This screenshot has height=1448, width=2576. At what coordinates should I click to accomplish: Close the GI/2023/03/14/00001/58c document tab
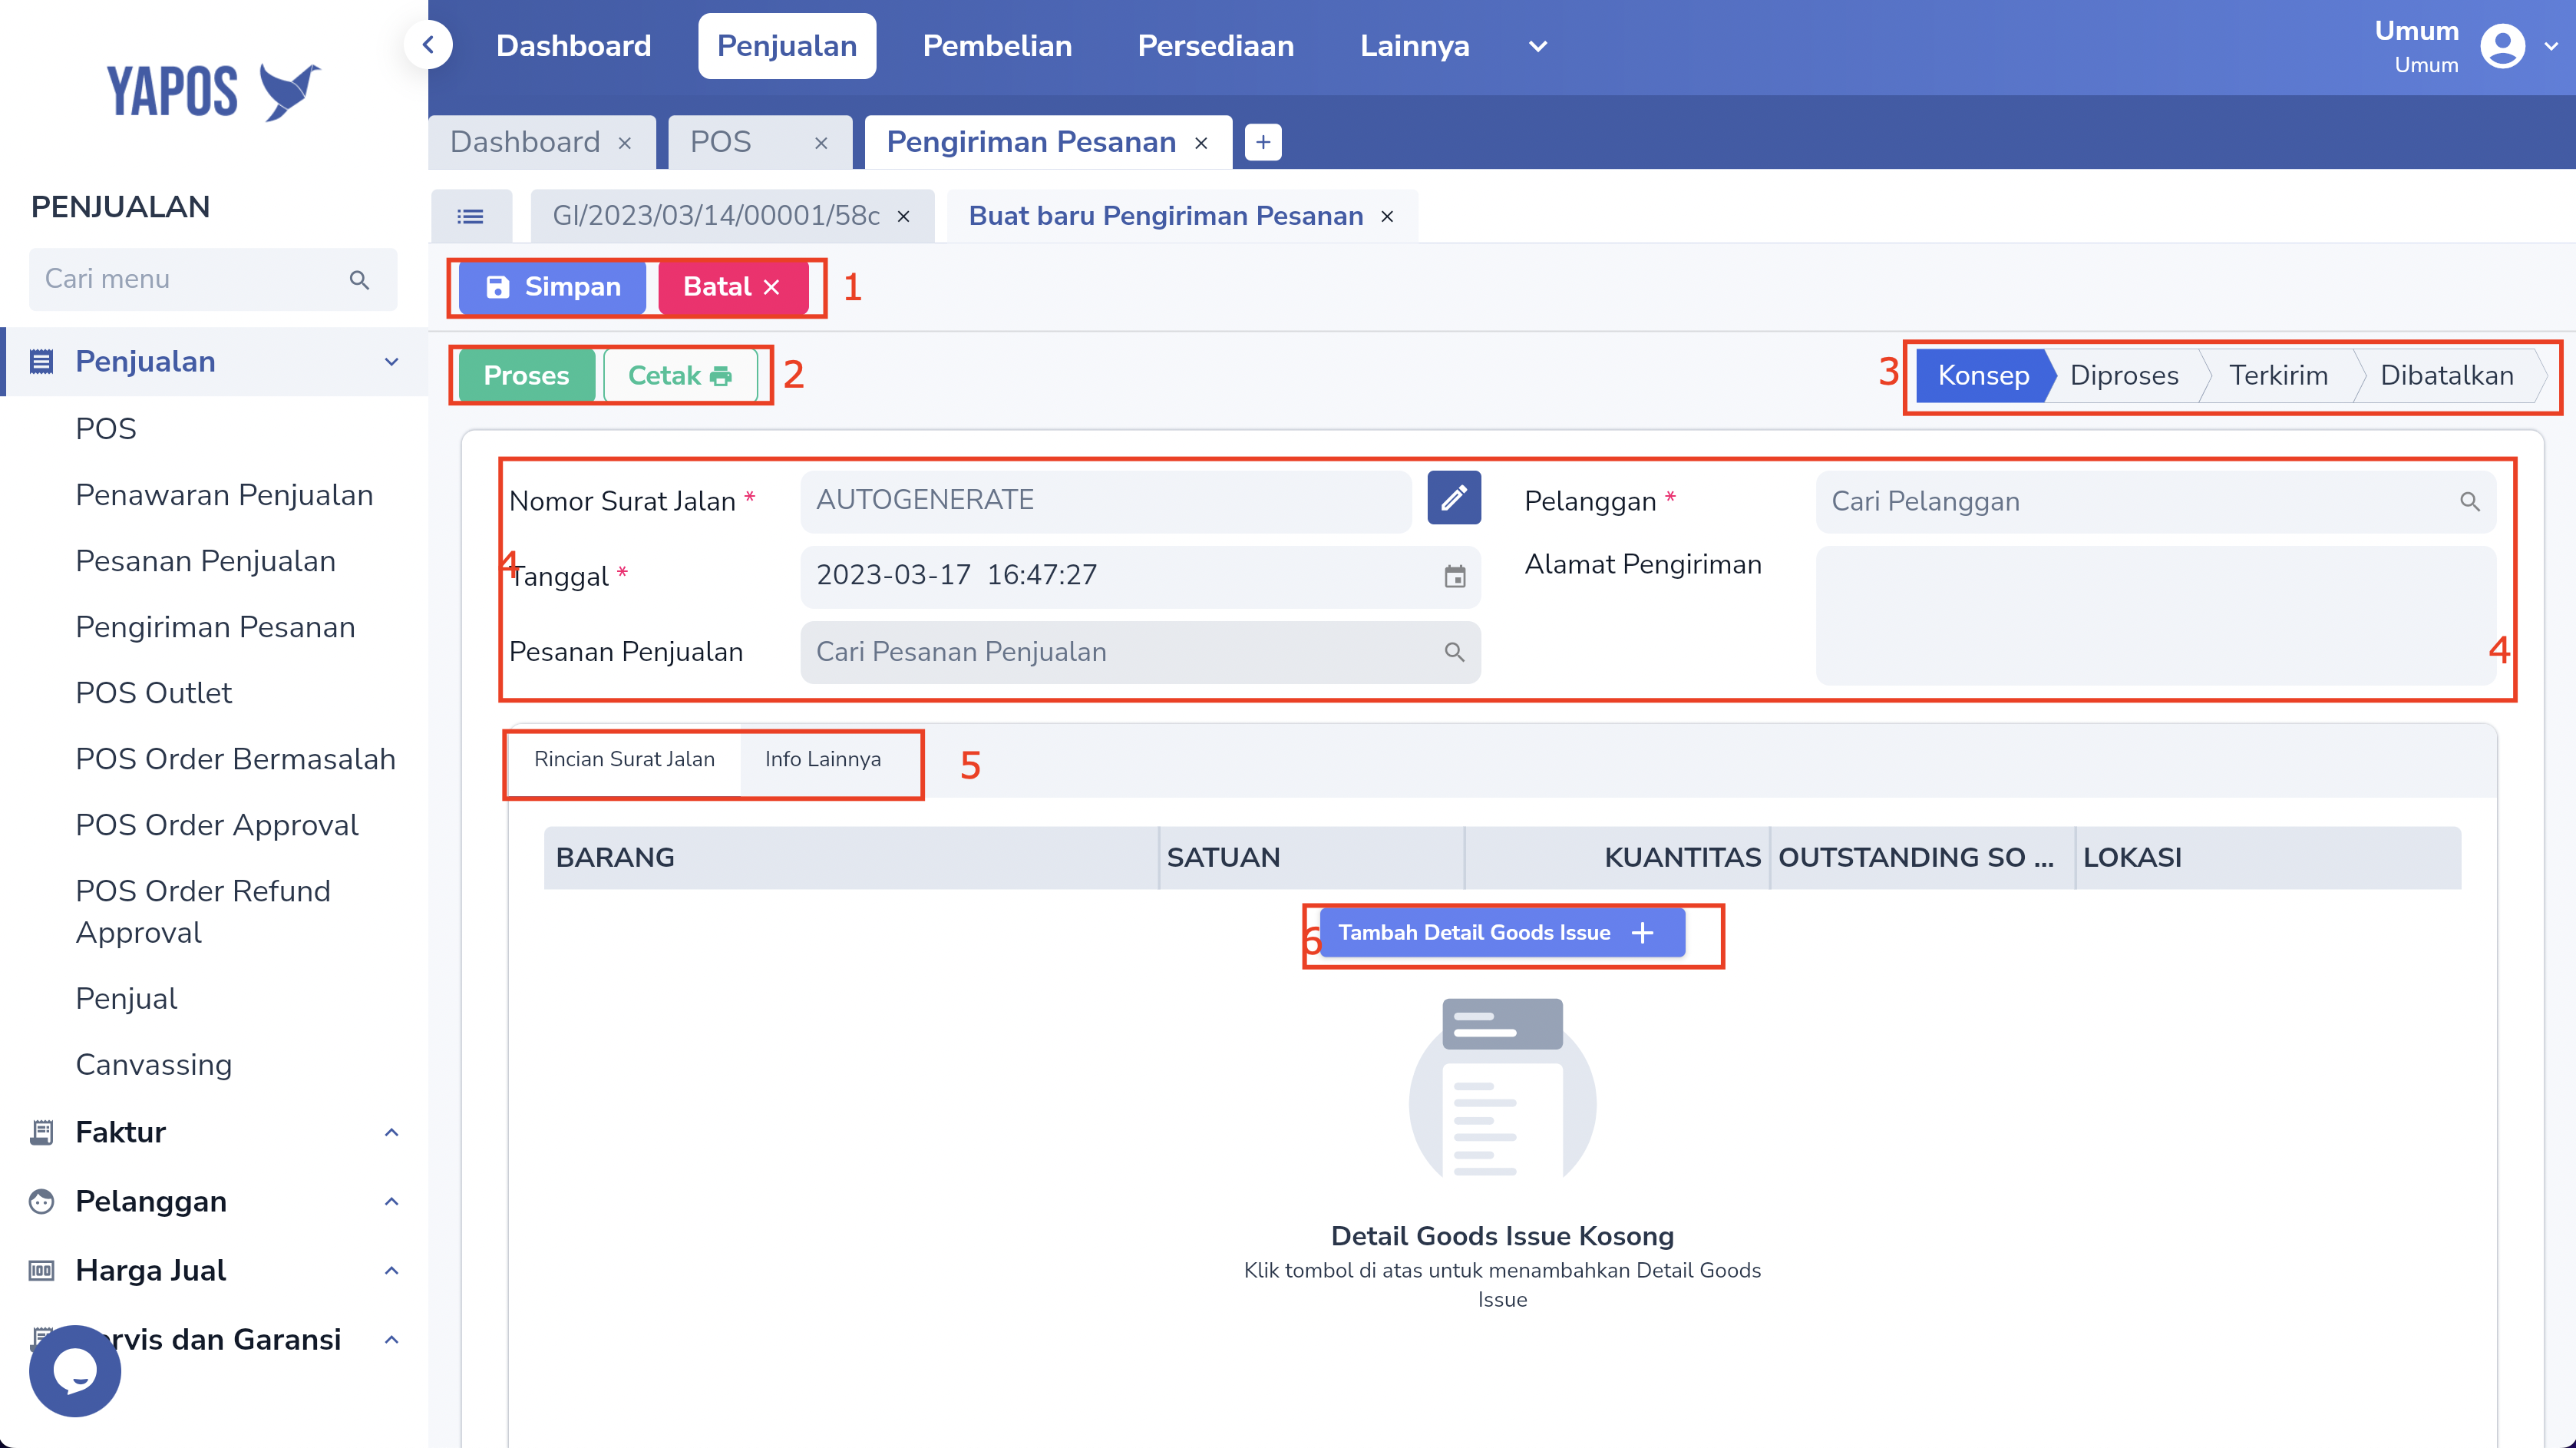[903, 216]
